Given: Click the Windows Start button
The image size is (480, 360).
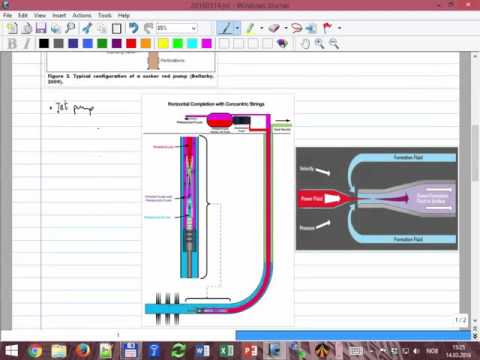Looking at the screenshot, I should coord(11,351).
